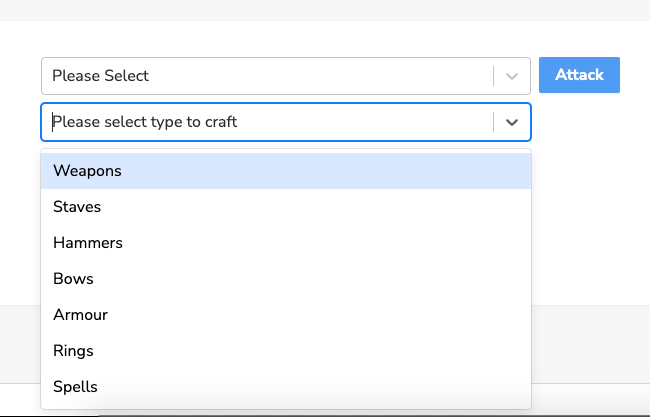Pick the Spells craft option
Screen dimensions: 650x417
[286, 387]
